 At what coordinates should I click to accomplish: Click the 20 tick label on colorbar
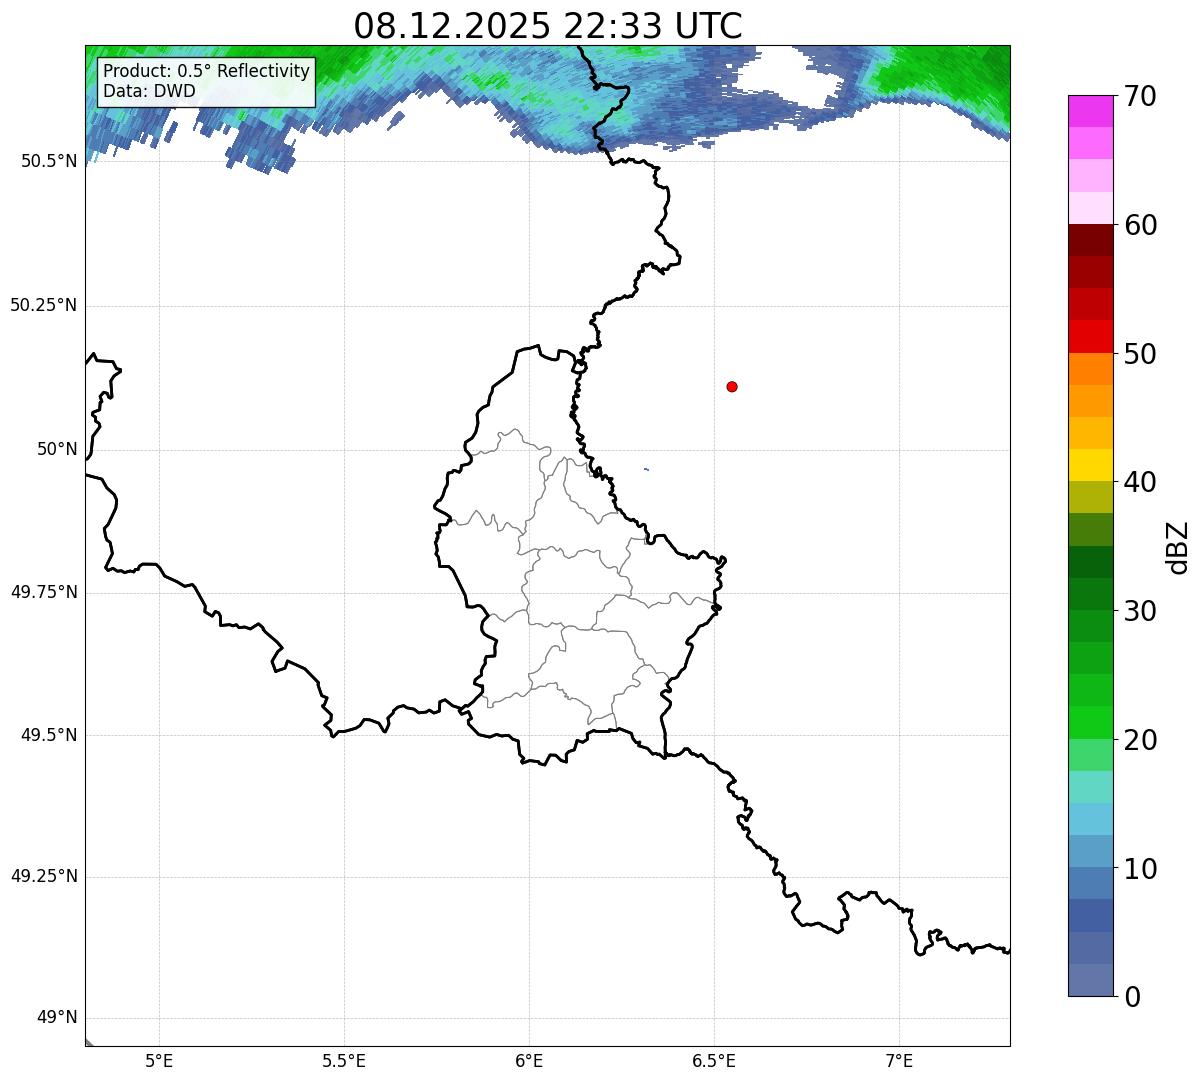[1140, 740]
